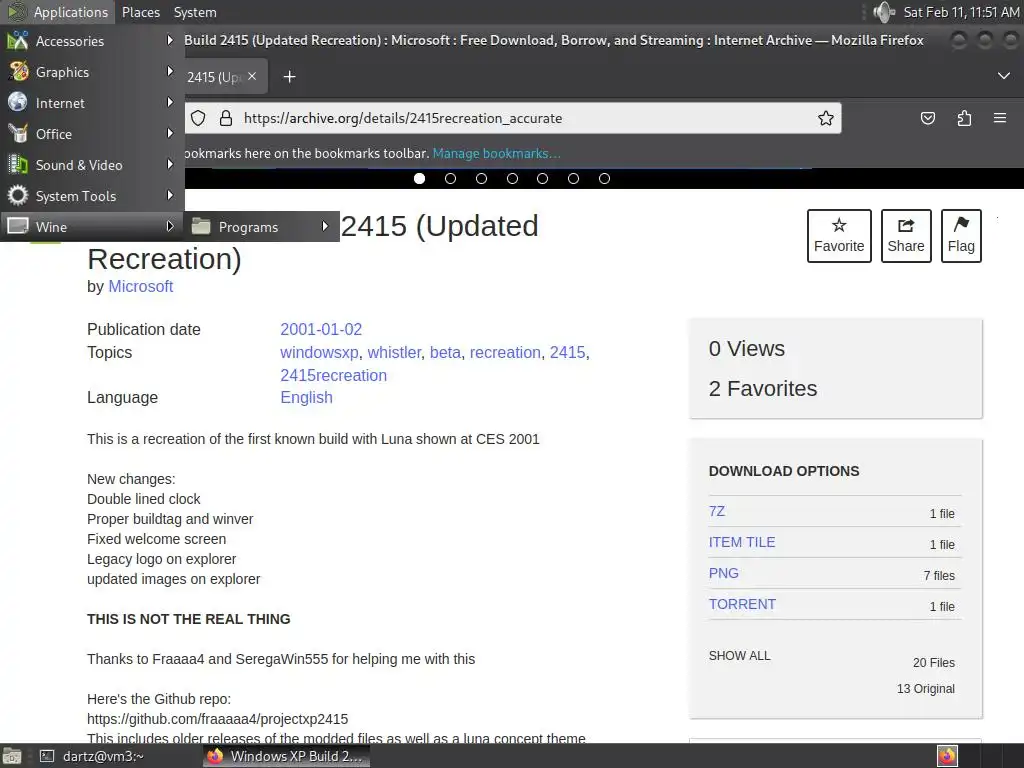Select the first carousel dot
1024x768 pixels.
pyautogui.click(x=419, y=178)
